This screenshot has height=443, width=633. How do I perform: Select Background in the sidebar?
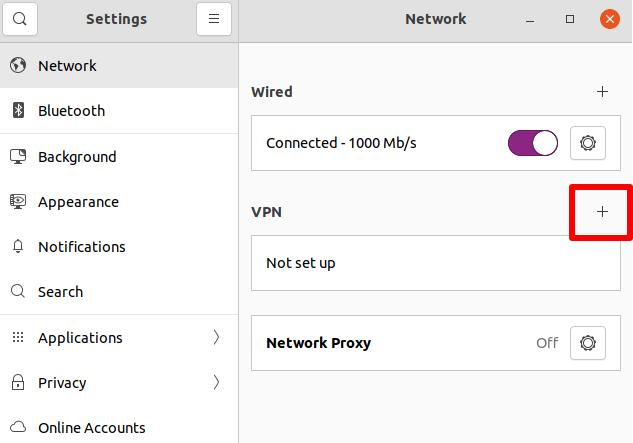(x=77, y=157)
